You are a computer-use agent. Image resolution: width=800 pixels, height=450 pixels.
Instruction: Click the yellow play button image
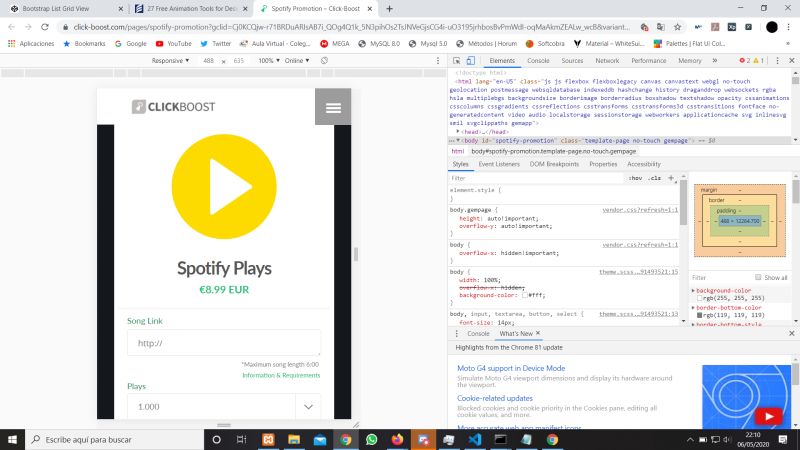coord(224,187)
